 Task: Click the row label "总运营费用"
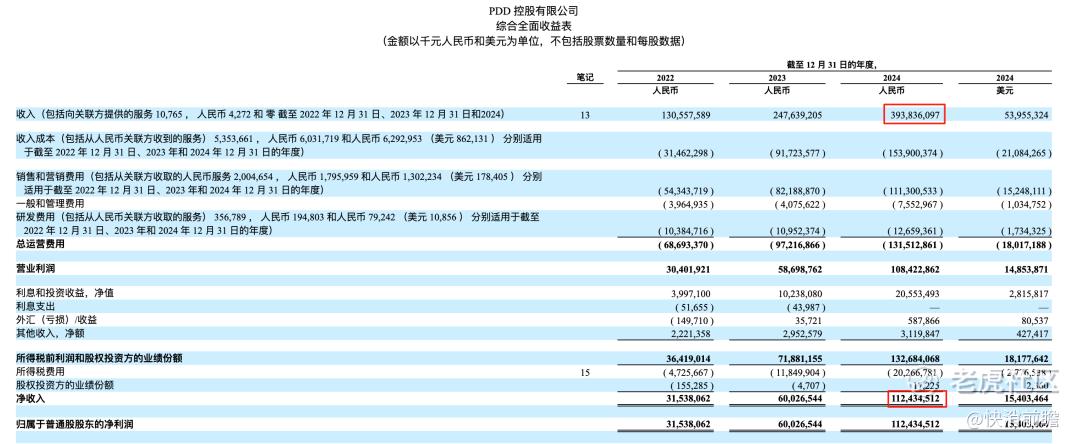click(40, 244)
